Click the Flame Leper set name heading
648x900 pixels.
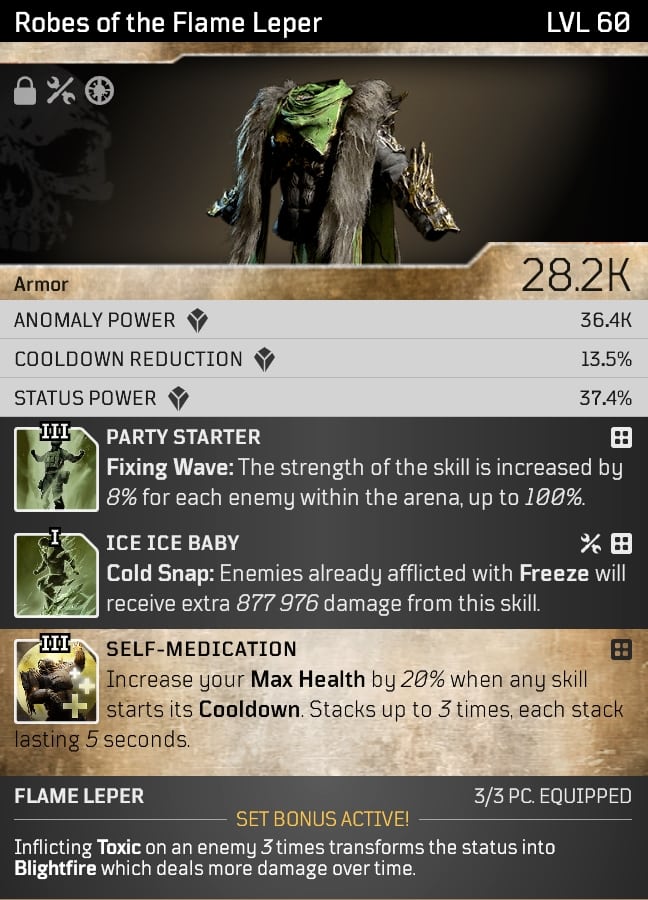(79, 796)
